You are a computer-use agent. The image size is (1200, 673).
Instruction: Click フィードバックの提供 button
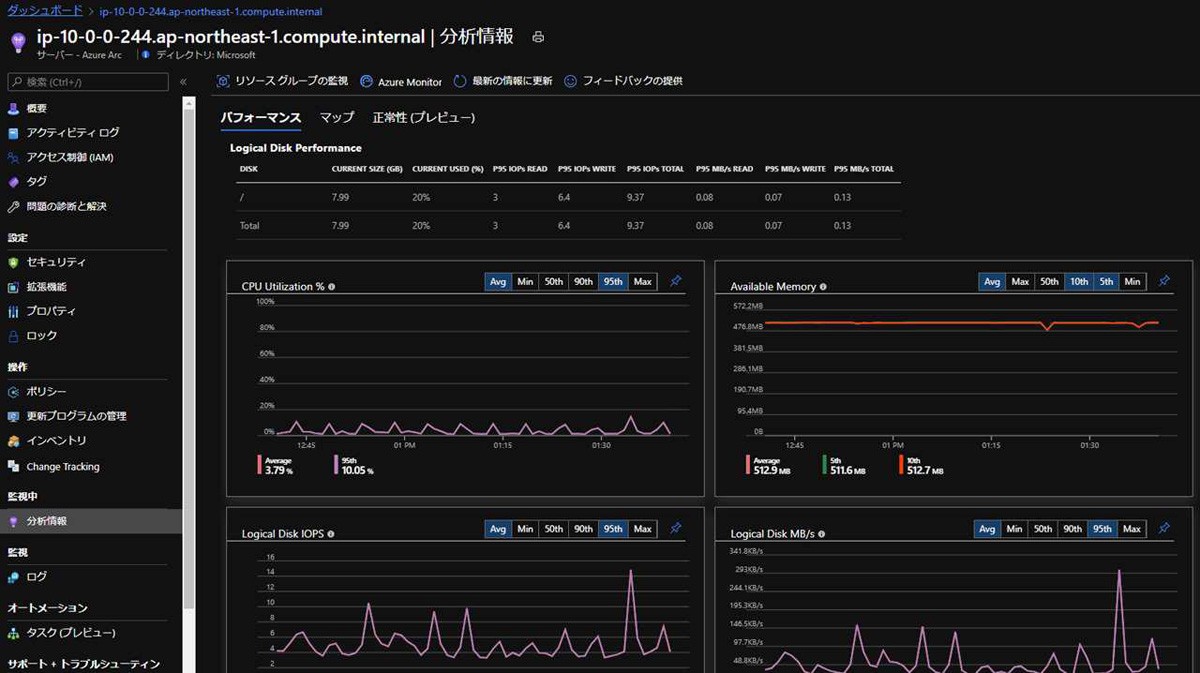pyautogui.click(x=623, y=81)
